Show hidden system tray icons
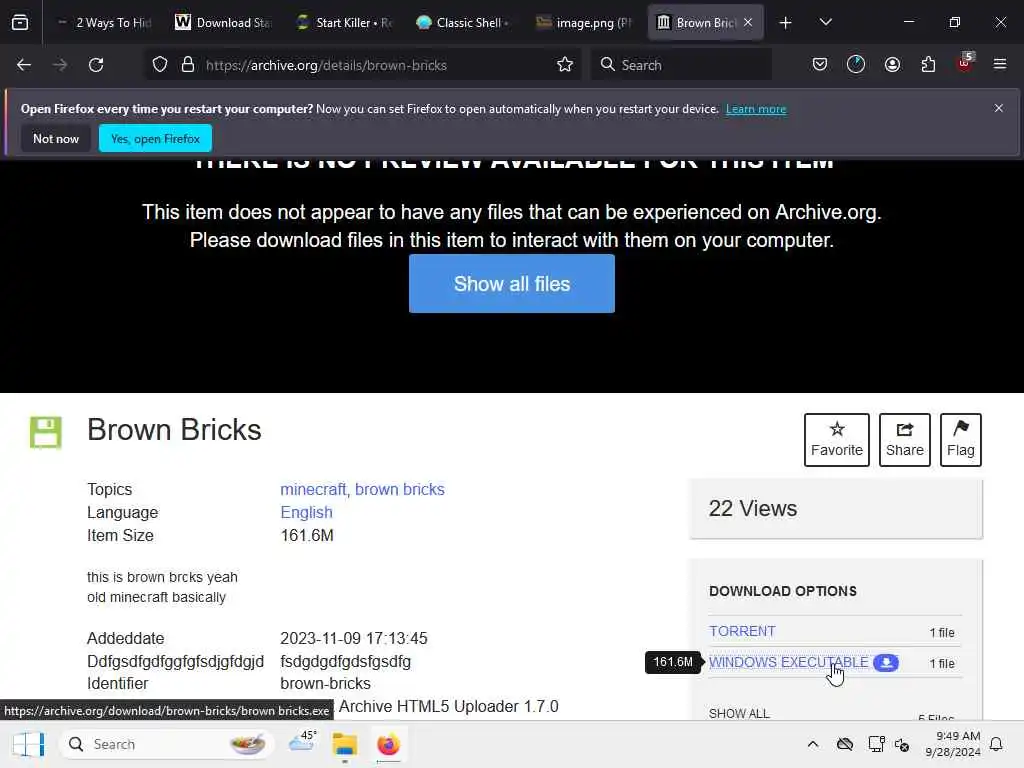 click(x=812, y=744)
